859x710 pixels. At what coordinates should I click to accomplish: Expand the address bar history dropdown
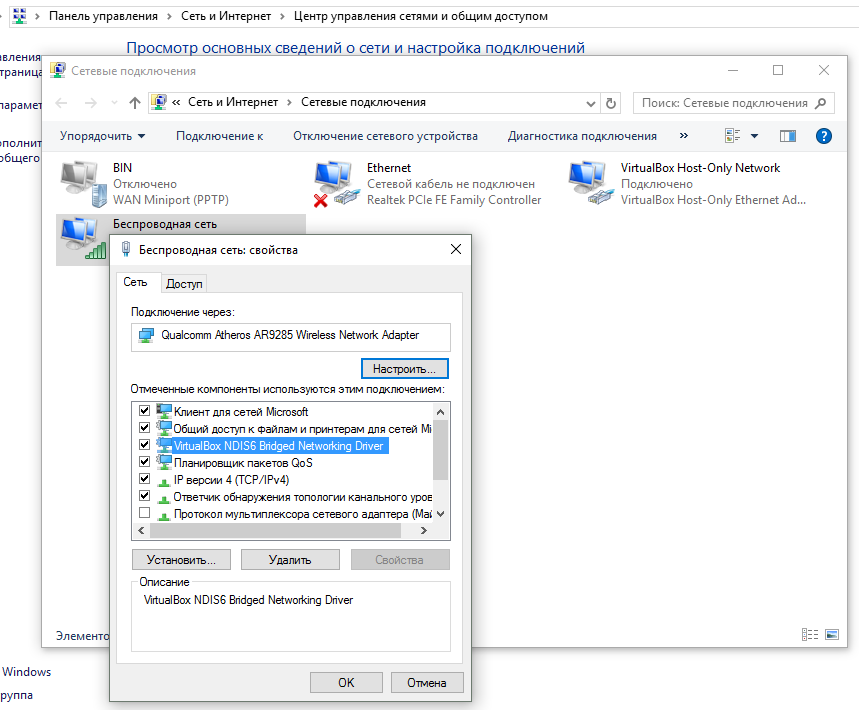point(591,103)
